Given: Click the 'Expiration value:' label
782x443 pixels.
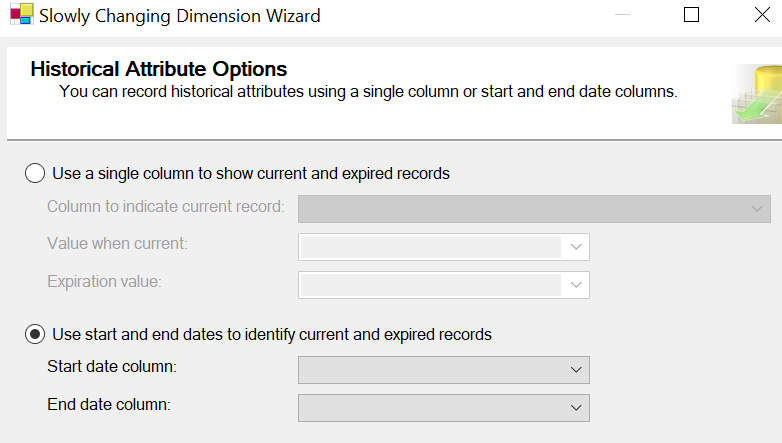Looking at the screenshot, I should pyautogui.click(x=104, y=281).
